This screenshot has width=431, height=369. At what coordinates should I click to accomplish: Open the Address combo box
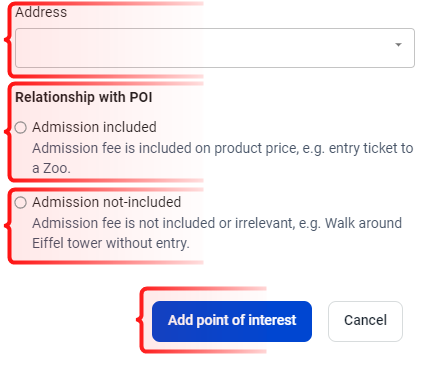(215, 48)
